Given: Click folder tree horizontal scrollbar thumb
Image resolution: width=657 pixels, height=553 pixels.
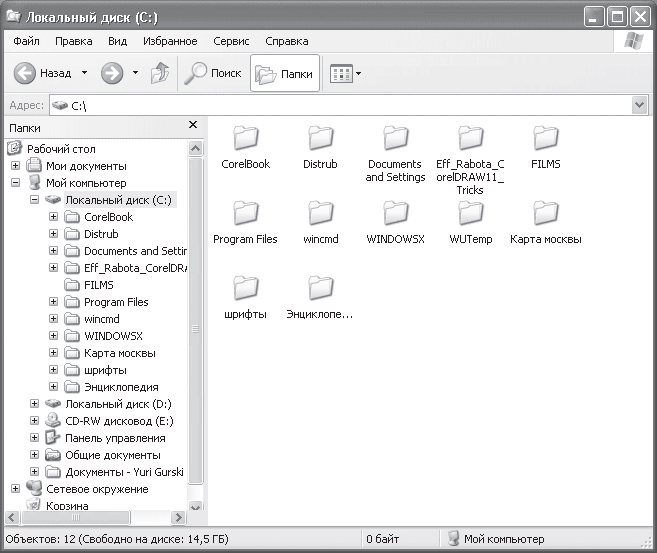Looking at the screenshot, I should coord(76,518).
